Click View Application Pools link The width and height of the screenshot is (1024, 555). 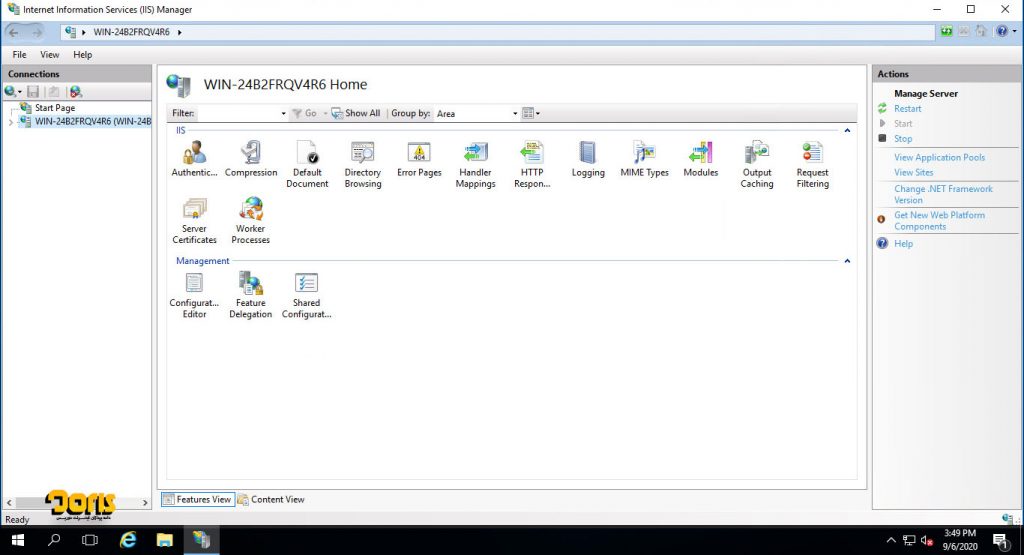[x=939, y=158]
